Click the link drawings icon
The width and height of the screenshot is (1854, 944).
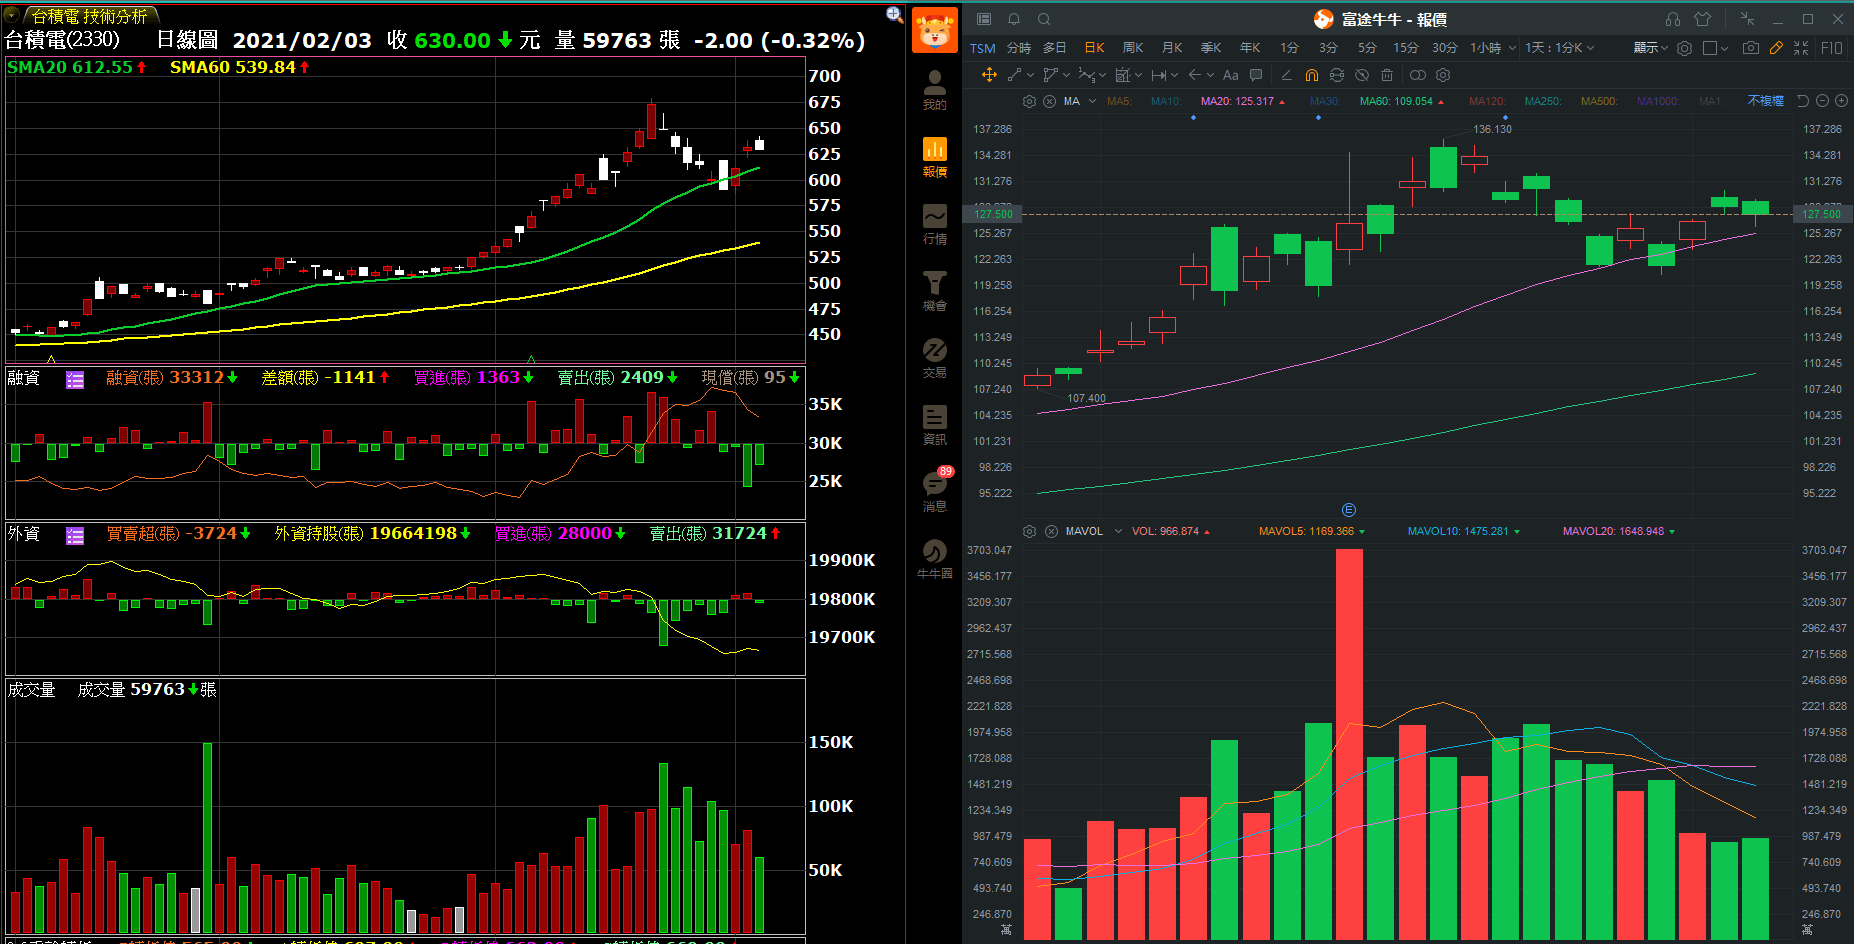point(1418,75)
